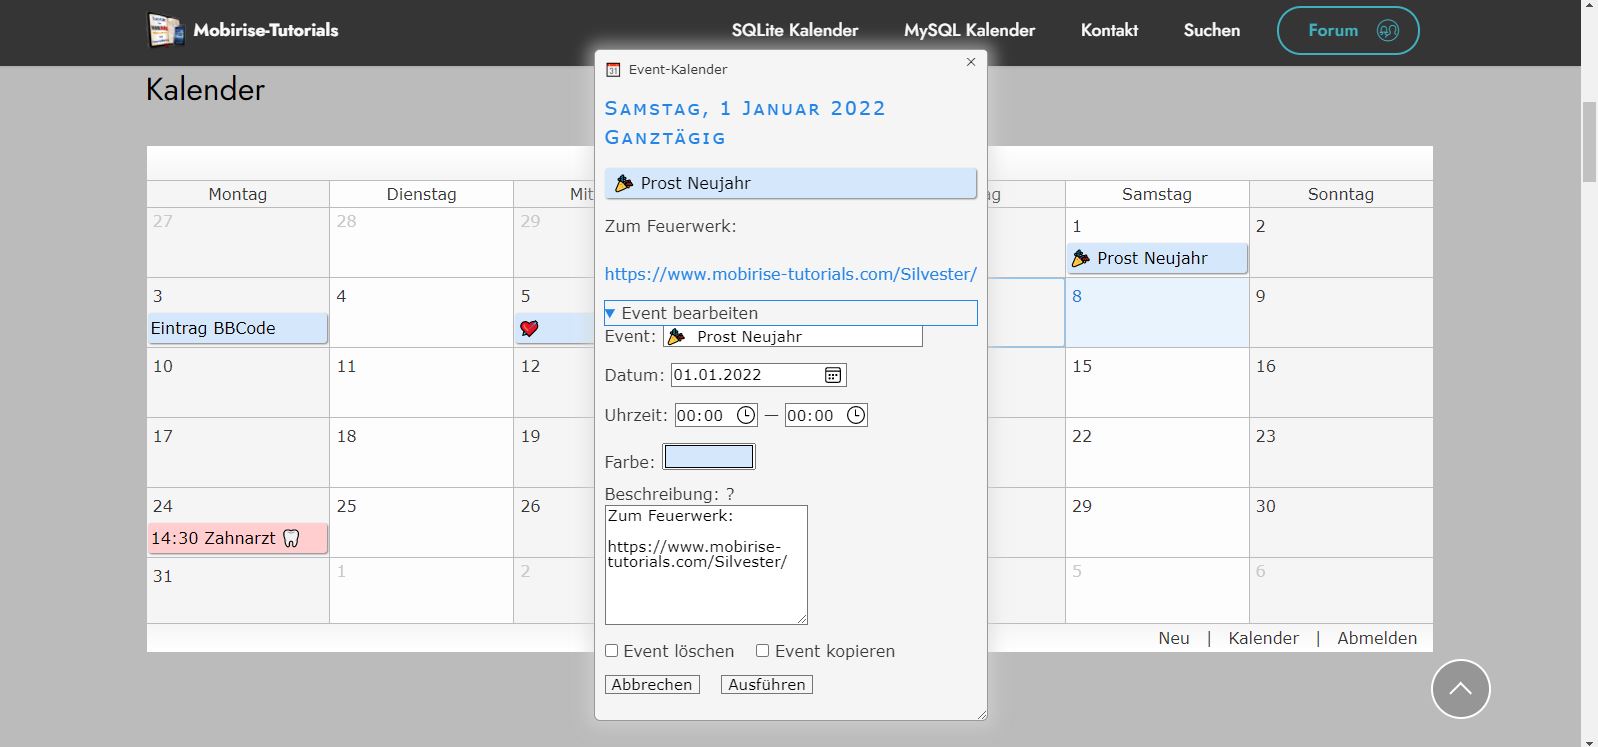The image size is (1598, 747).
Task: Click the Forum button chat icon
Action: pyautogui.click(x=1387, y=30)
